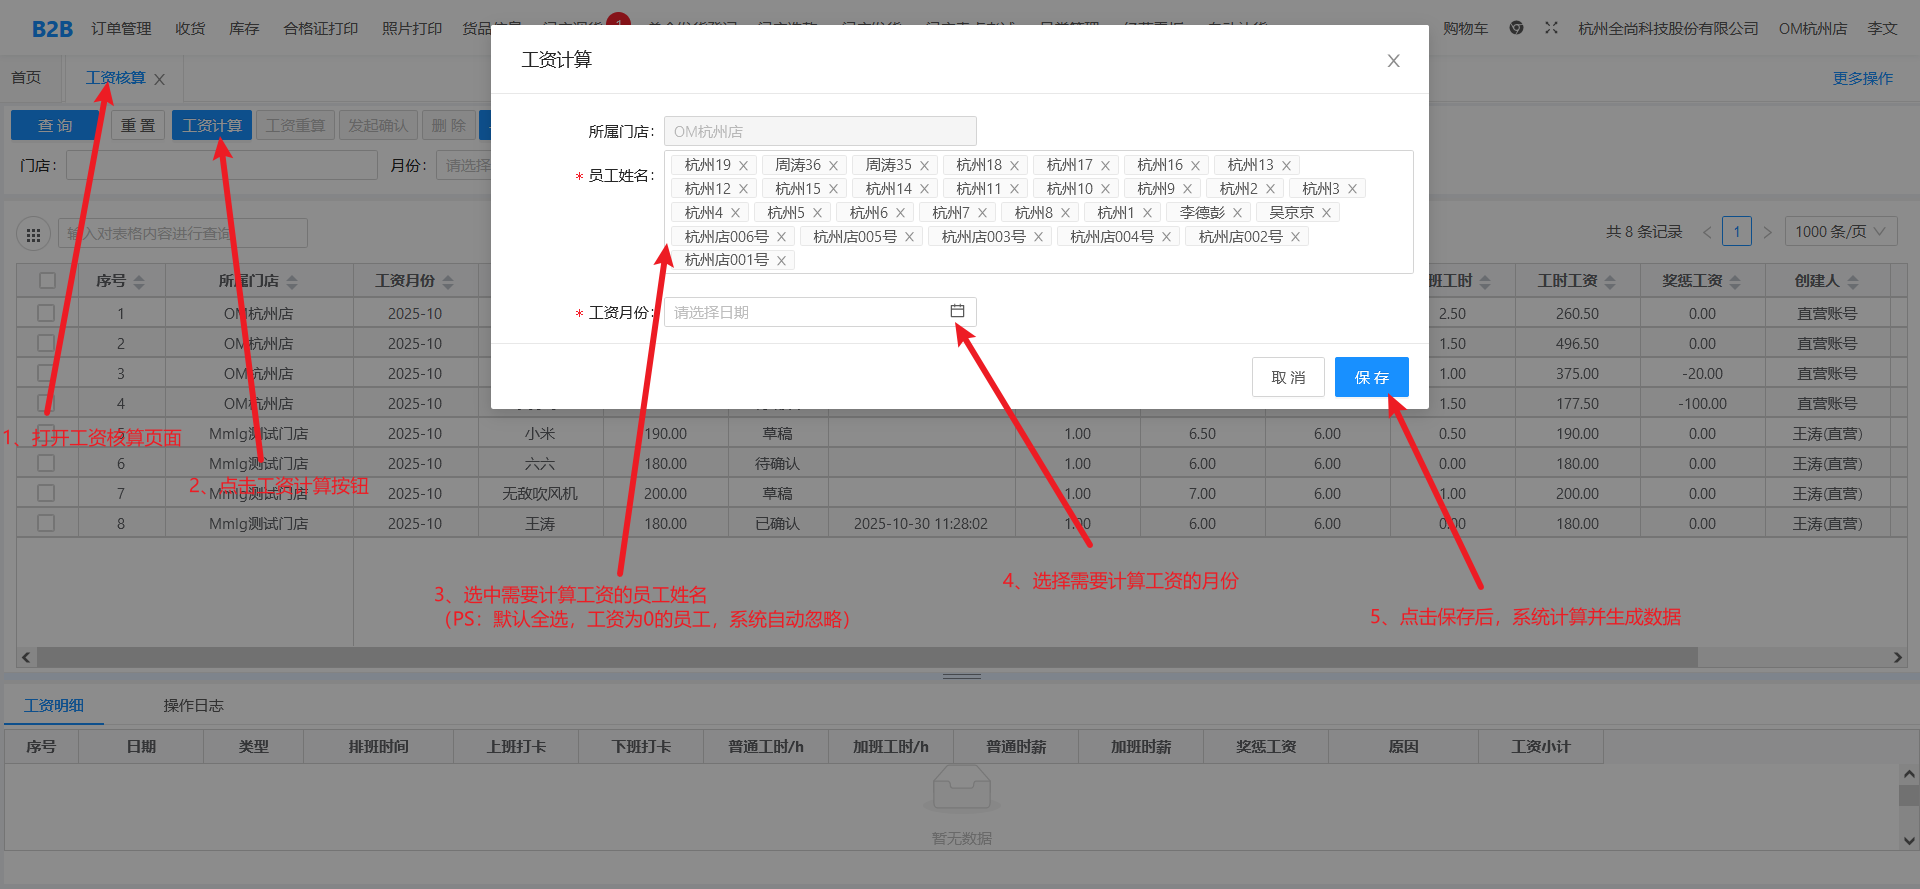Remove the 杭州19 employee tag
The width and height of the screenshot is (1920, 889).
coord(743,166)
